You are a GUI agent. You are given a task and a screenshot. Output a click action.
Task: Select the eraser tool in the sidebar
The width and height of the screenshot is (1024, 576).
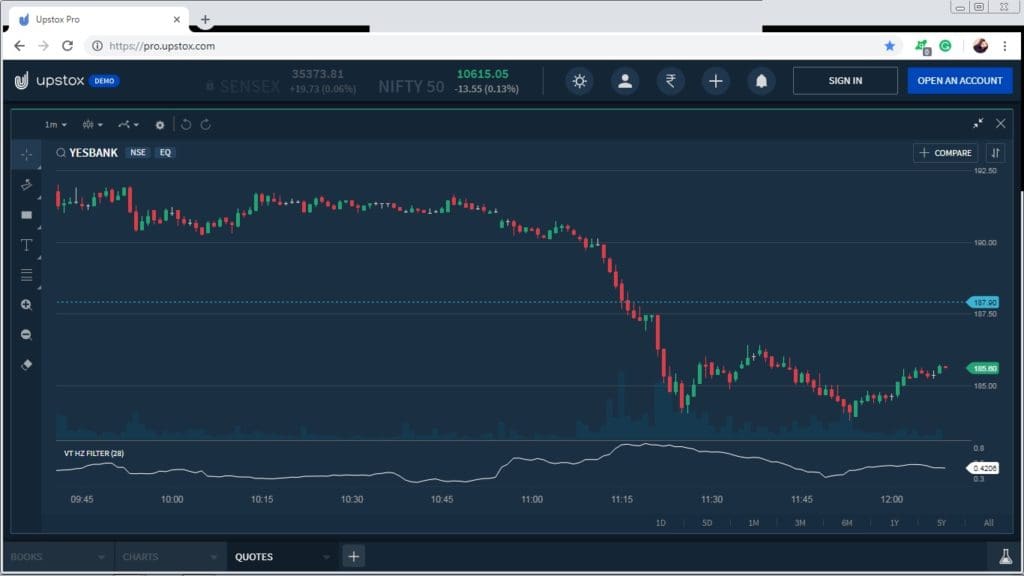(26, 365)
